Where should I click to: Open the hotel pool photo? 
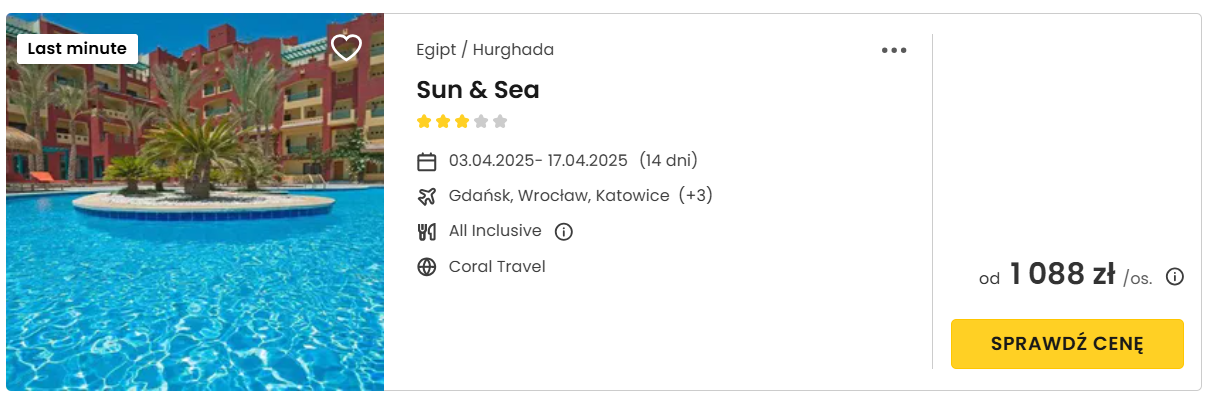point(195,202)
